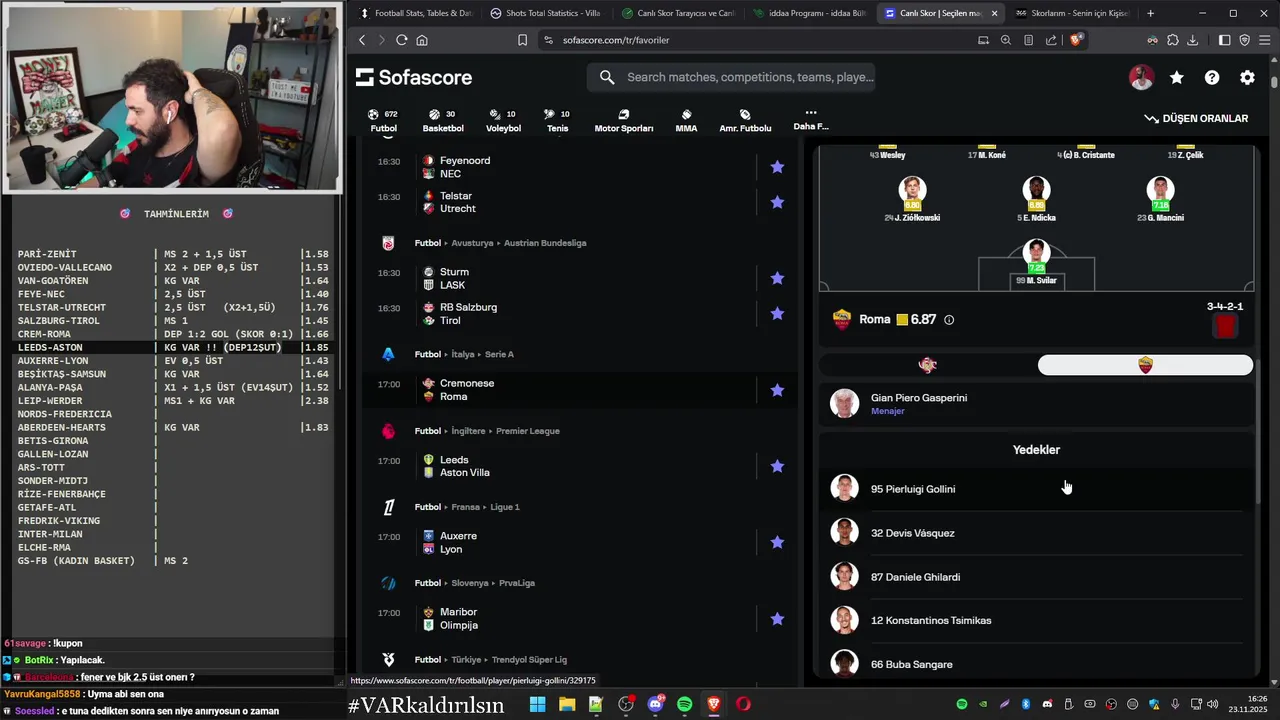Screen dimensions: 1280x720
Task: Open the Windows Start menu
Action: [537, 704]
